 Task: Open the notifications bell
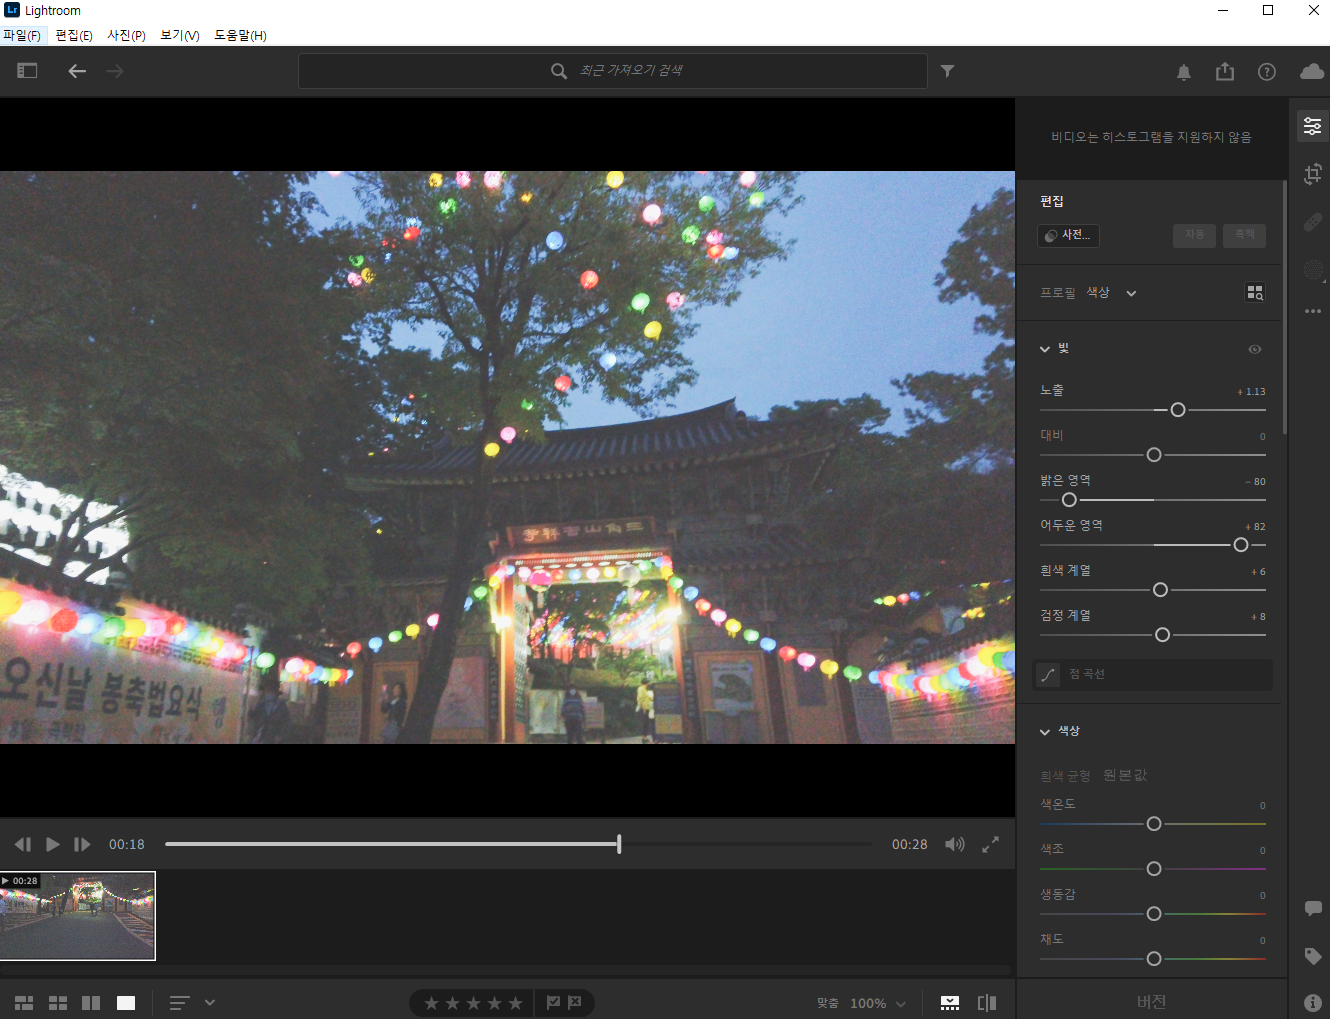coord(1183,72)
